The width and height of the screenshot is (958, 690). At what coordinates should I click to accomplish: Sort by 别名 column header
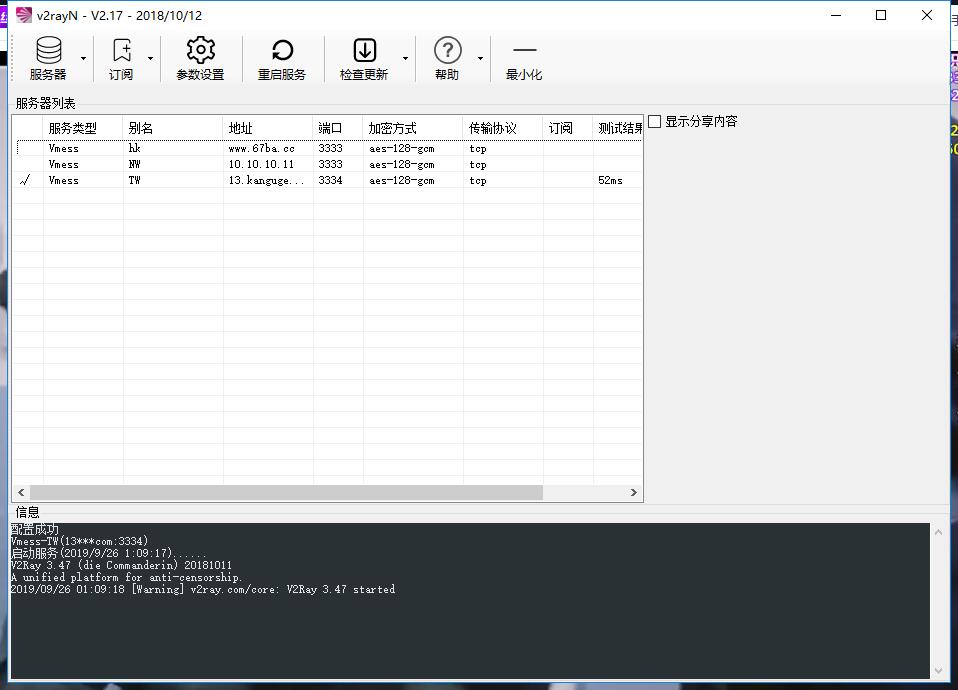tap(172, 128)
